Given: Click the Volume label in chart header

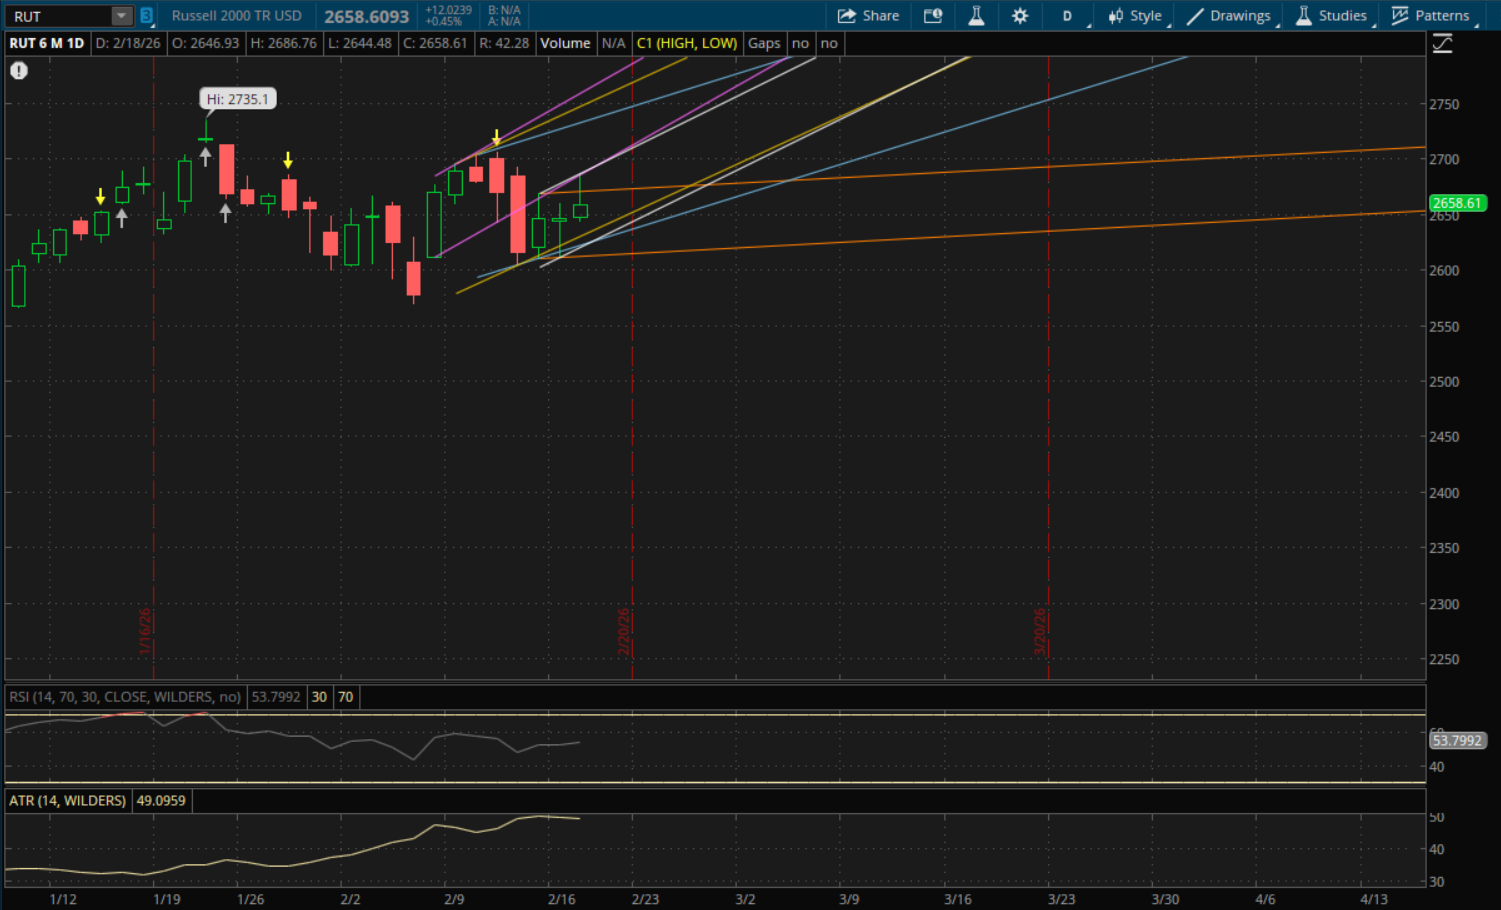Looking at the screenshot, I should 565,43.
